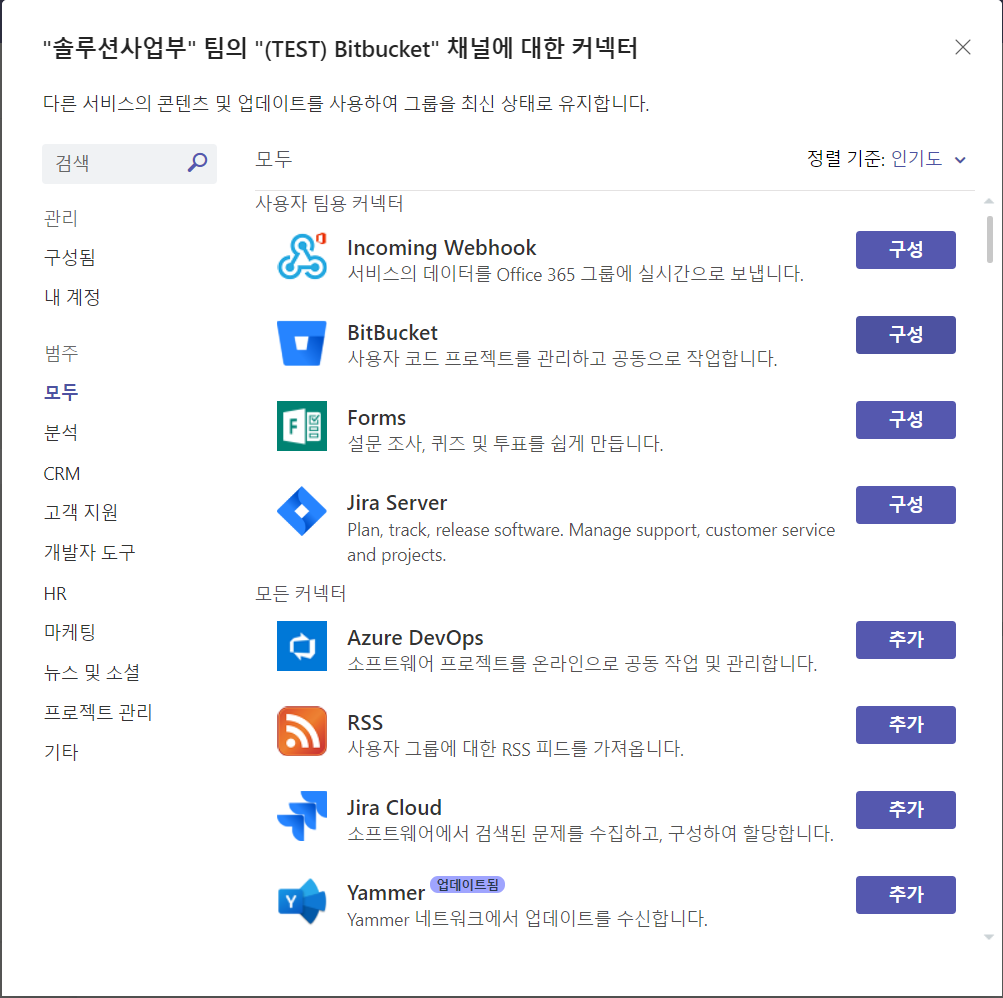Click the Jira Cloud title text
The height and width of the screenshot is (998, 1003).
tap(394, 808)
